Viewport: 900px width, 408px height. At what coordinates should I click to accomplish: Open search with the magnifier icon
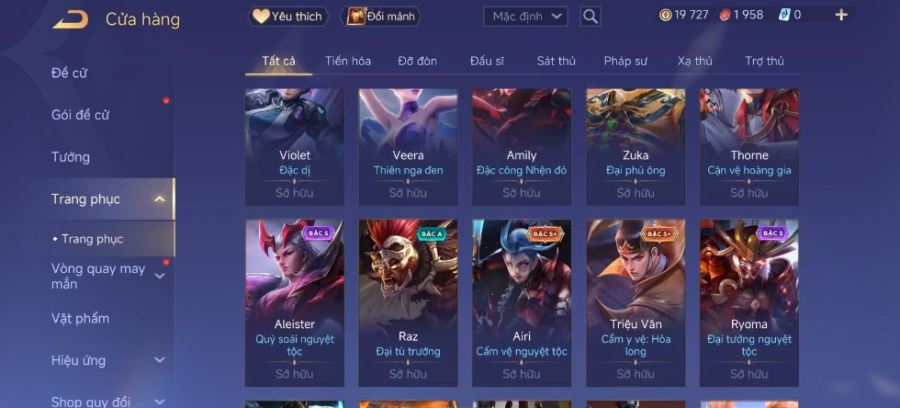[x=590, y=17]
